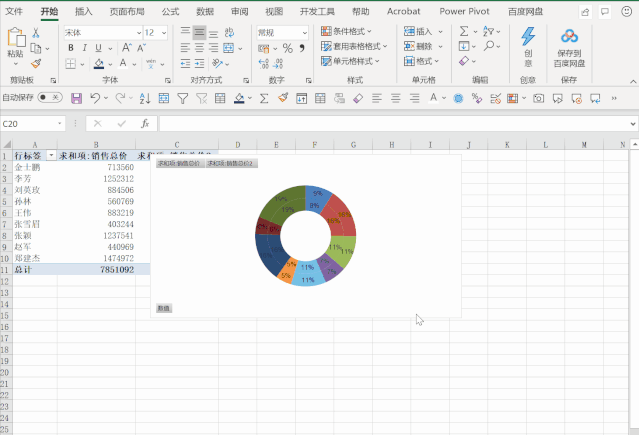The image size is (639, 435).
Task: Decrease decimal places
Action: (x=278, y=63)
